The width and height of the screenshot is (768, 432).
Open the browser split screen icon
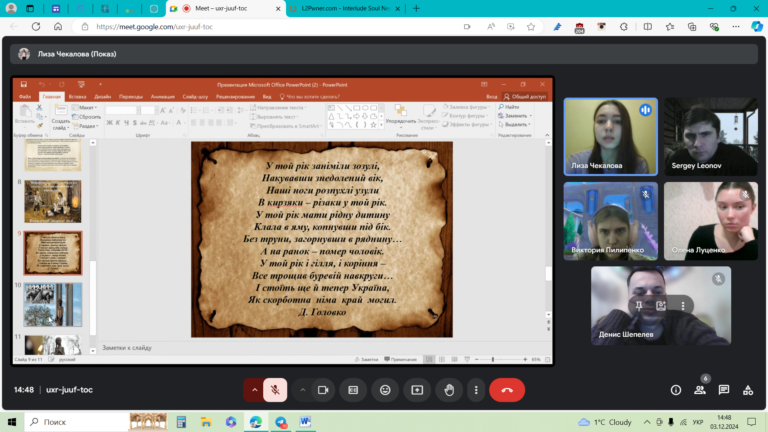pos(648,26)
